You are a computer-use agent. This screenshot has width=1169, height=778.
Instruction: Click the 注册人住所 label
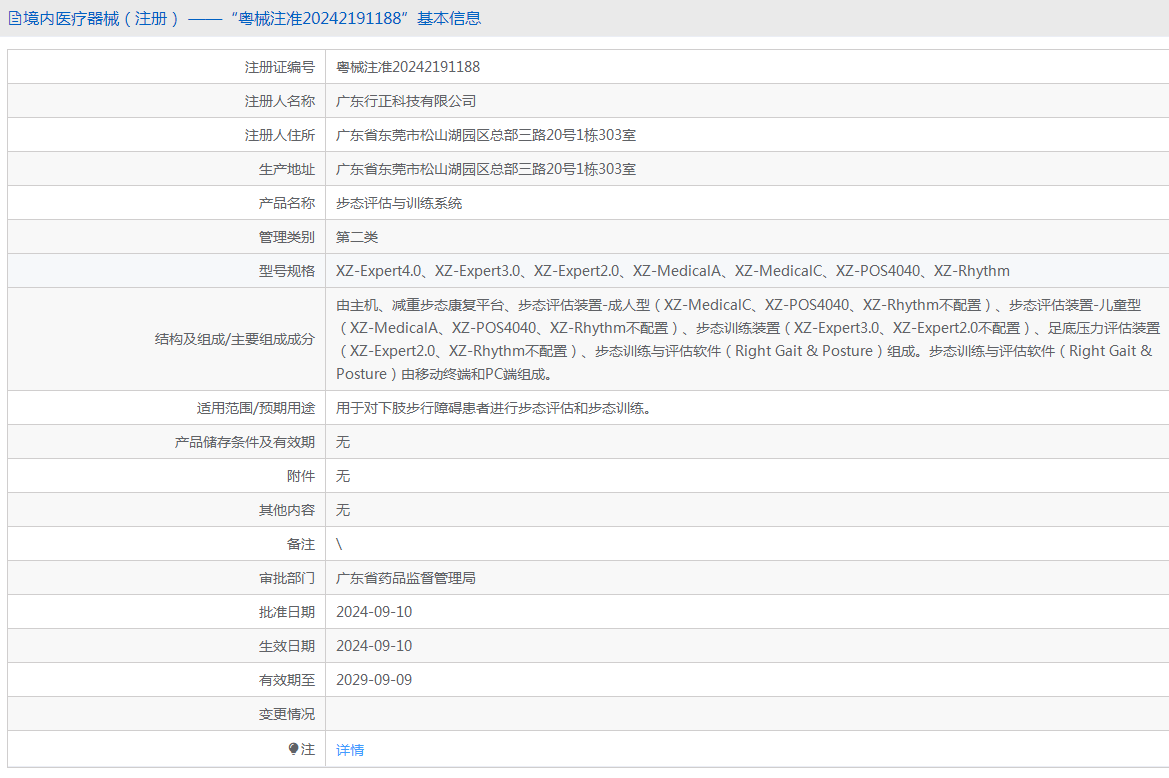tap(280, 136)
